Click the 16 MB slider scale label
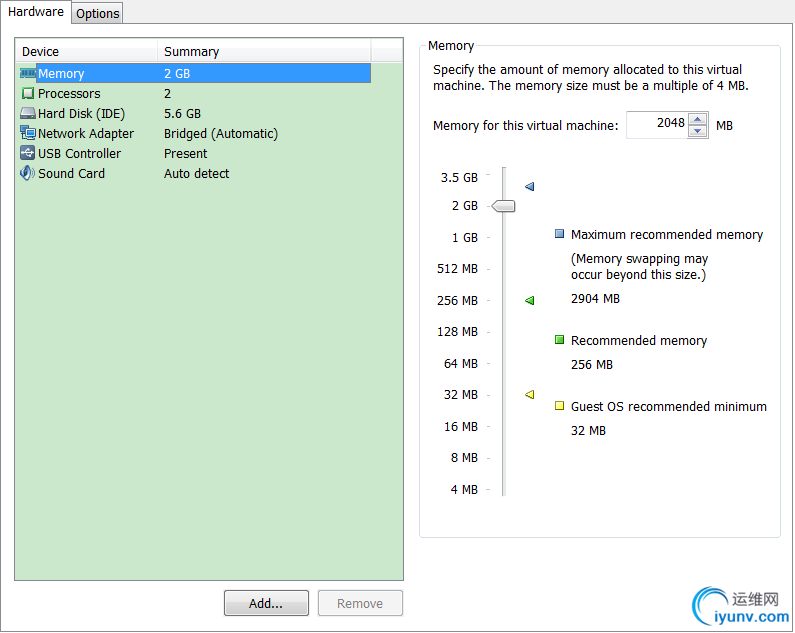795x633 pixels. pyautogui.click(x=461, y=427)
